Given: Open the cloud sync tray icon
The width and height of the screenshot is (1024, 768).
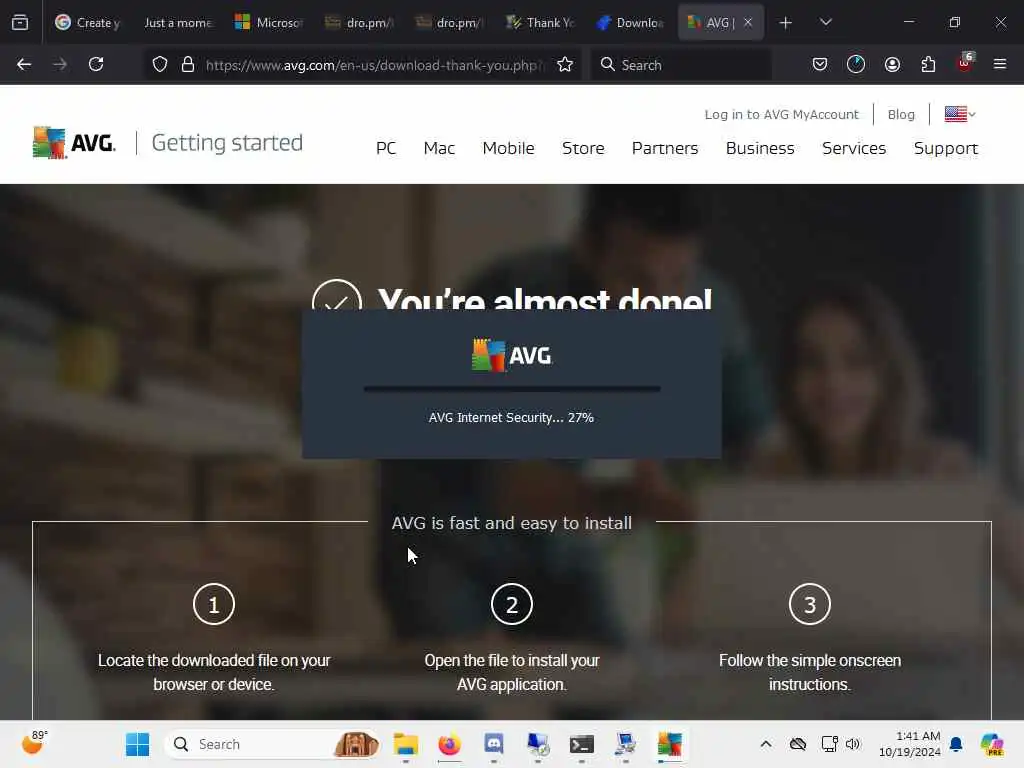Looking at the screenshot, I should coord(797,743).
